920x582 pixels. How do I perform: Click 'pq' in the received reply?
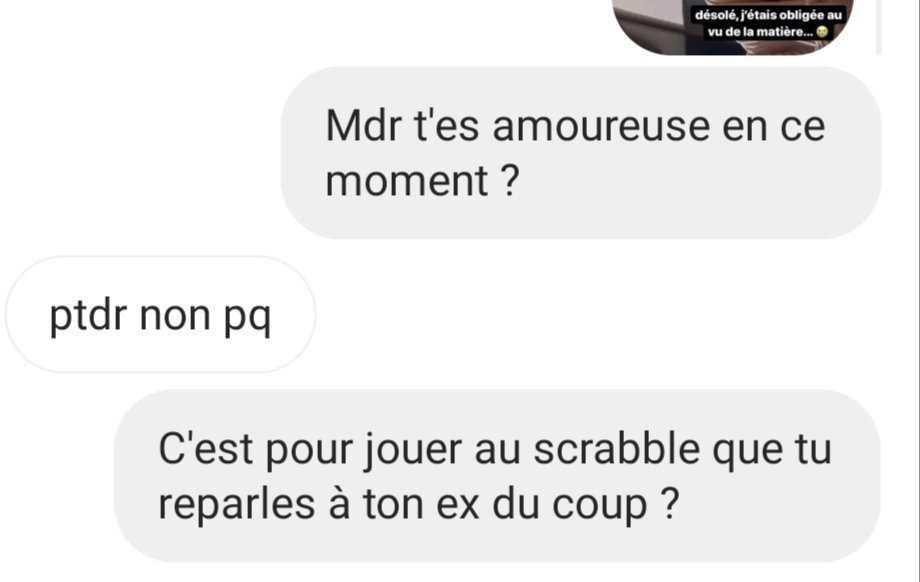point(248,320)
